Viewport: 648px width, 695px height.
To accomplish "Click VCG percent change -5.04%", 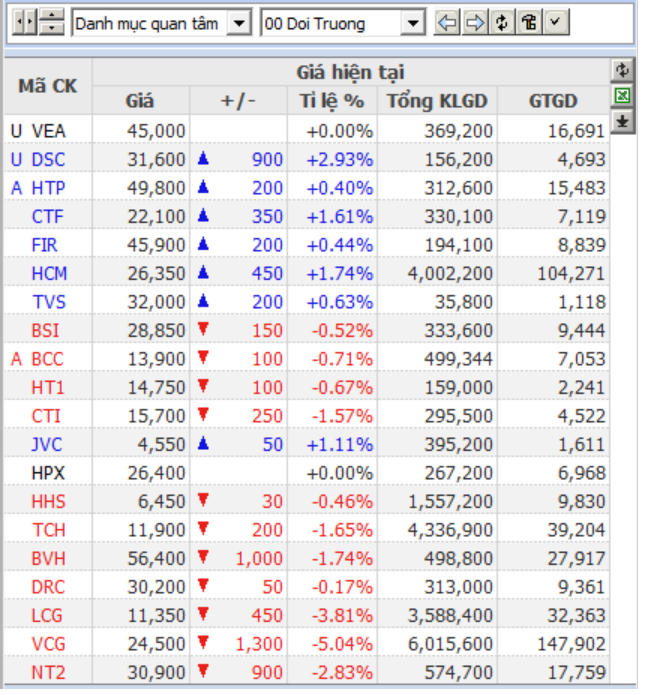I will tap(342, 644).
